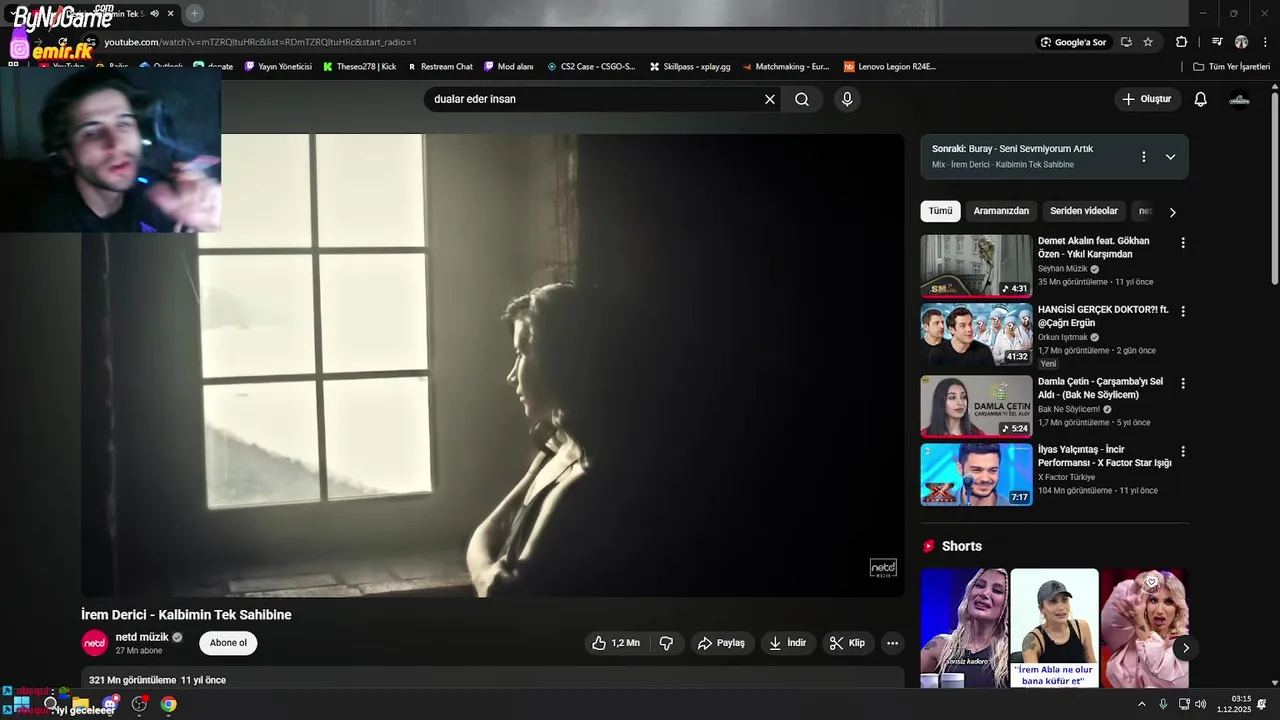Image resolution: width=1280 pixels, height=720 pixels.
Task: Open the CS2 Case - CSGO-S bookmark
Action: coord(591,67)
